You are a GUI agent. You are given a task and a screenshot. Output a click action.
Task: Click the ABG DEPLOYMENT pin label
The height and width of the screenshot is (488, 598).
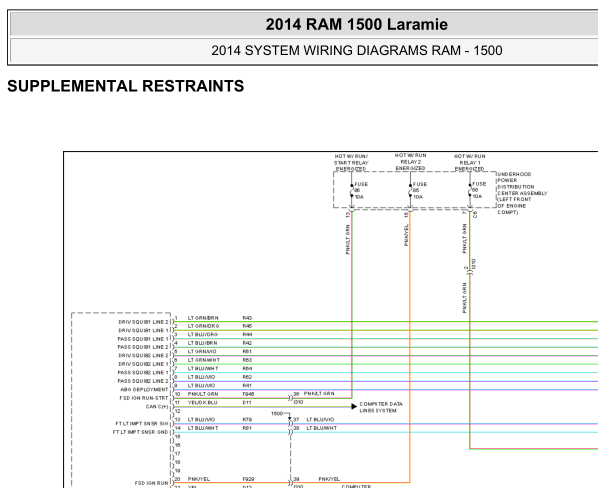pyautogui.click(x=144, y=390)
